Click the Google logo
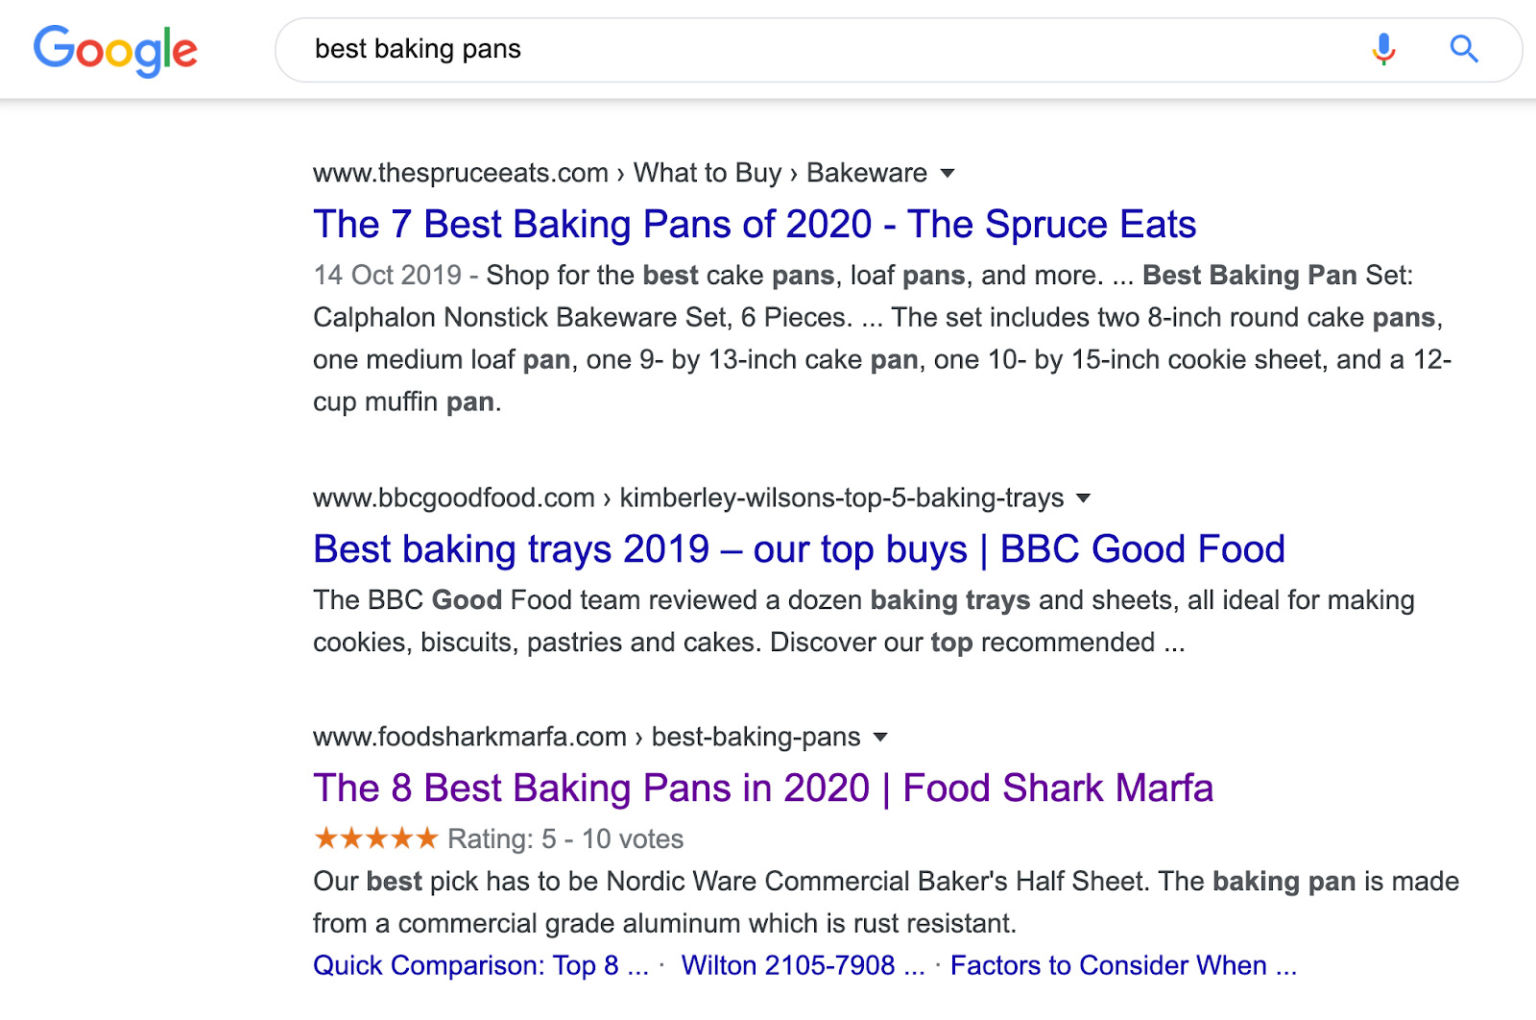 click(x=115, y=50)
